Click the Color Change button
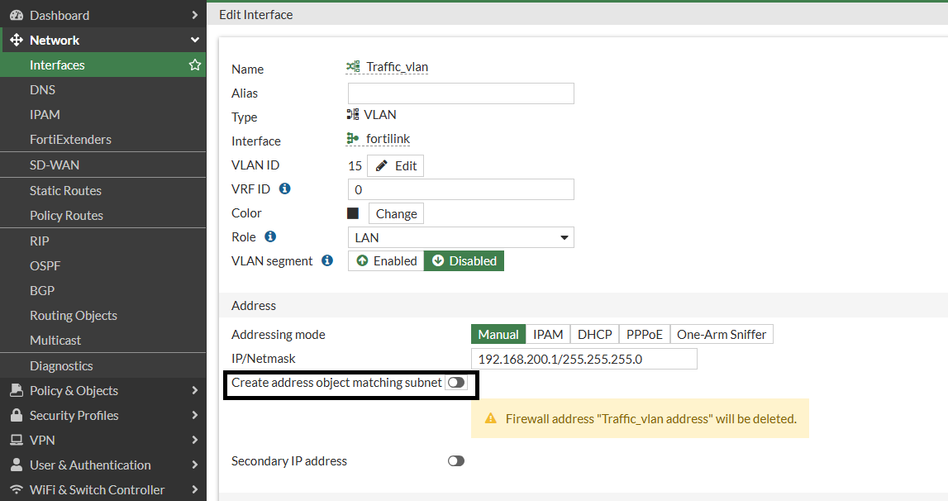 [x=396, y=214]
